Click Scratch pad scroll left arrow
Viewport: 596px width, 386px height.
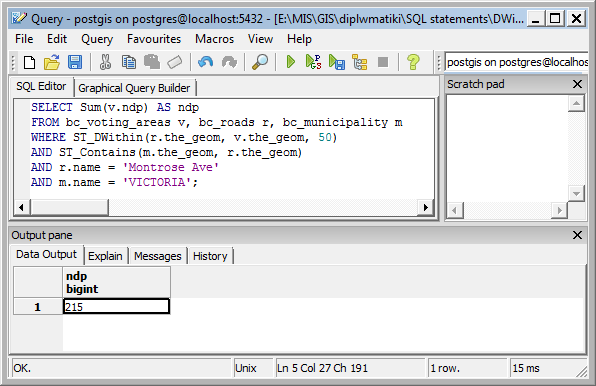(x=455, y=210)
